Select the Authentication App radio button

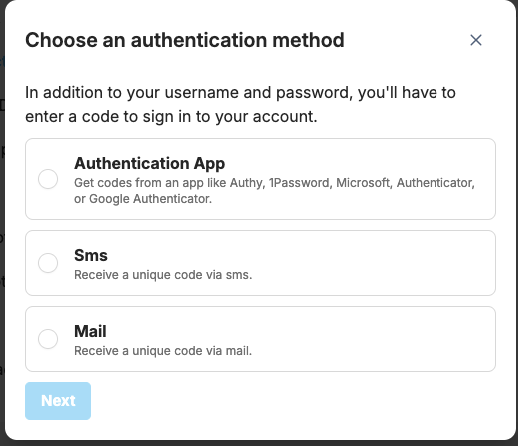click(48, 179)
